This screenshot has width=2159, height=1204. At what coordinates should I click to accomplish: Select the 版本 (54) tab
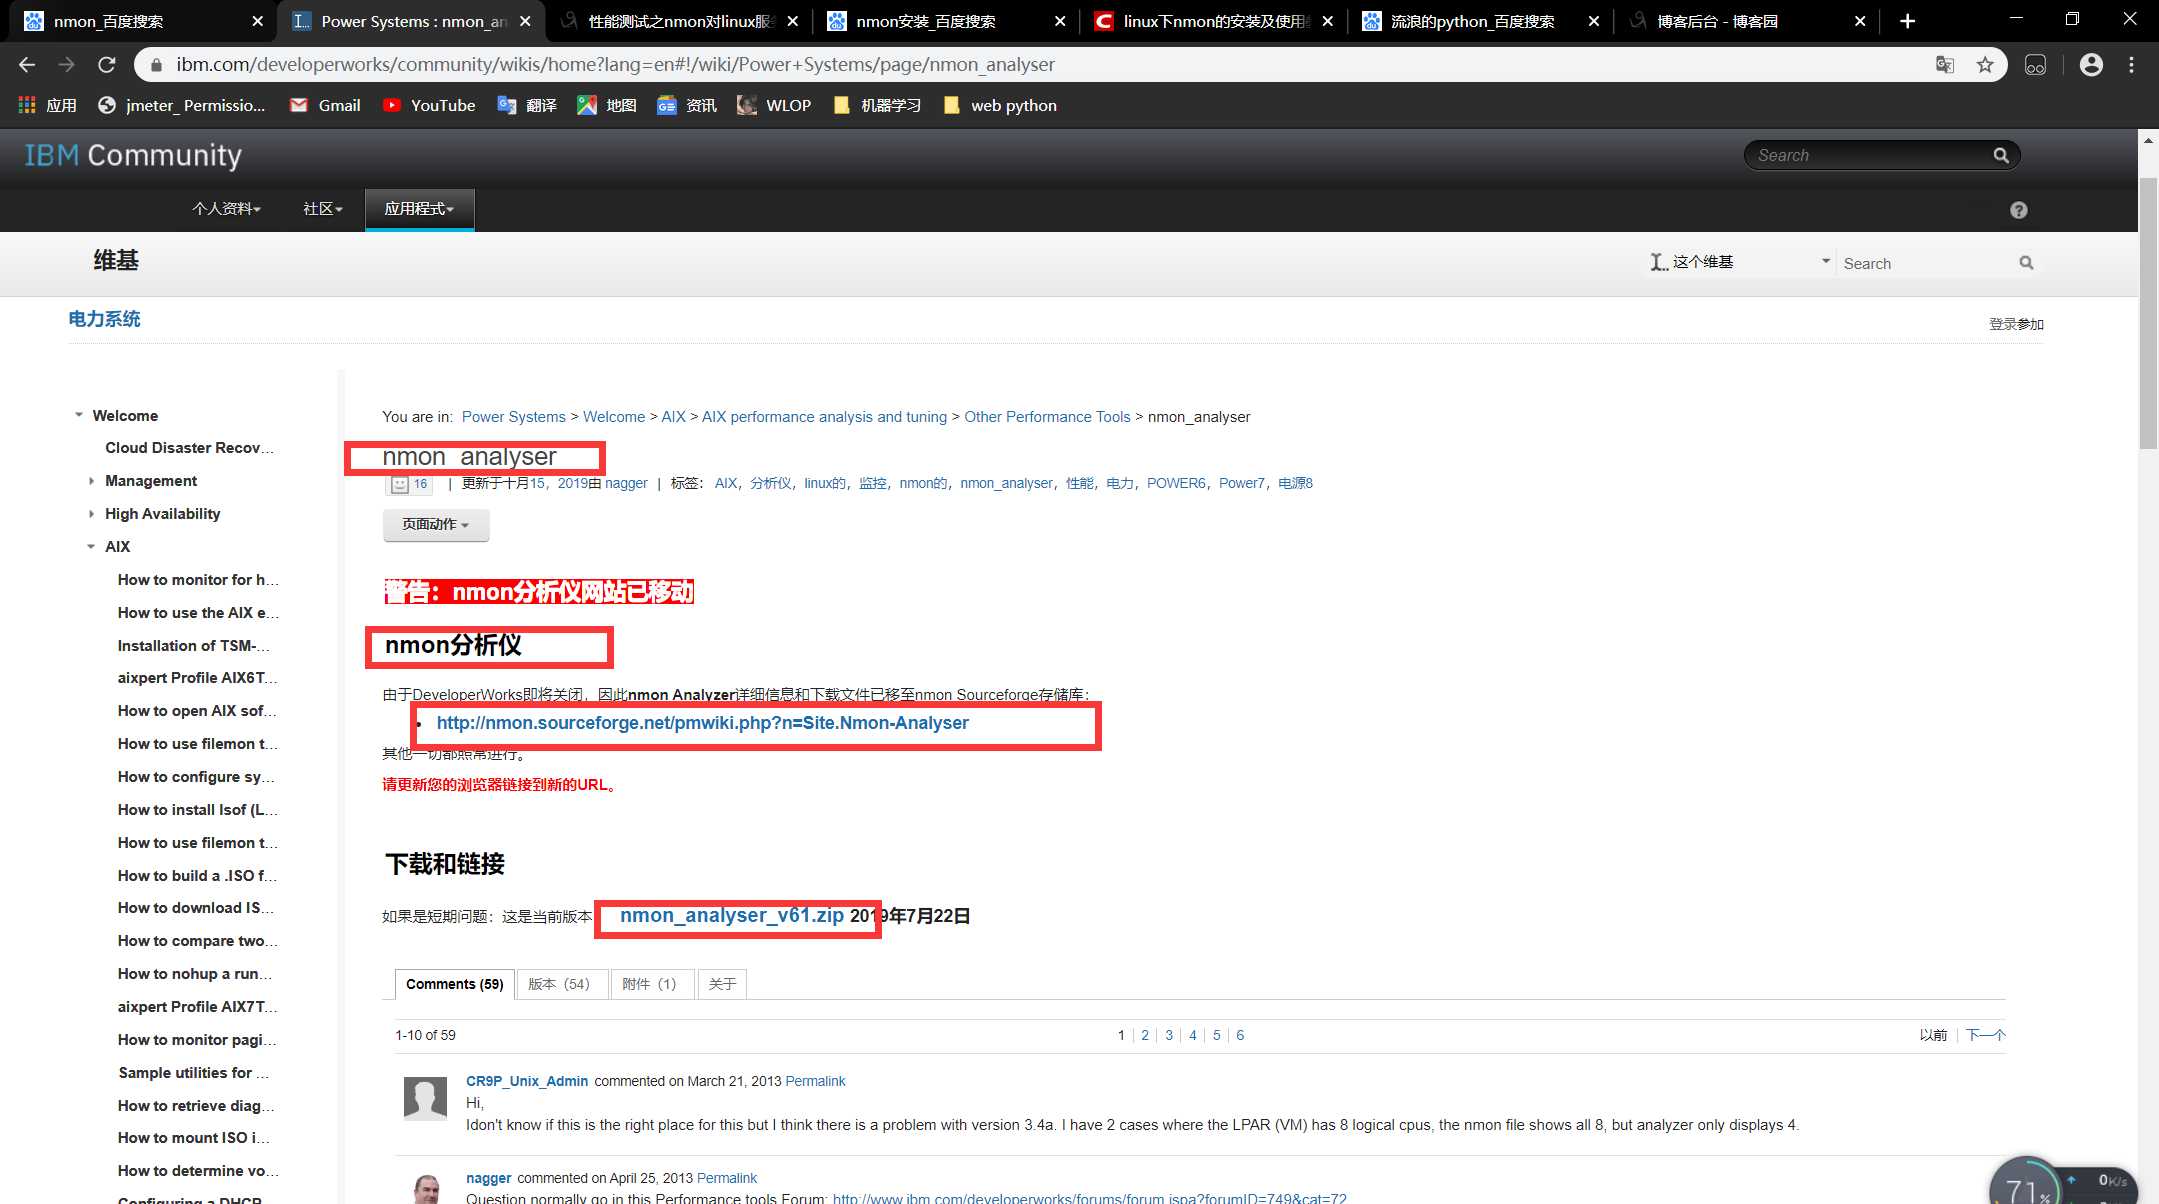[560, 984]
